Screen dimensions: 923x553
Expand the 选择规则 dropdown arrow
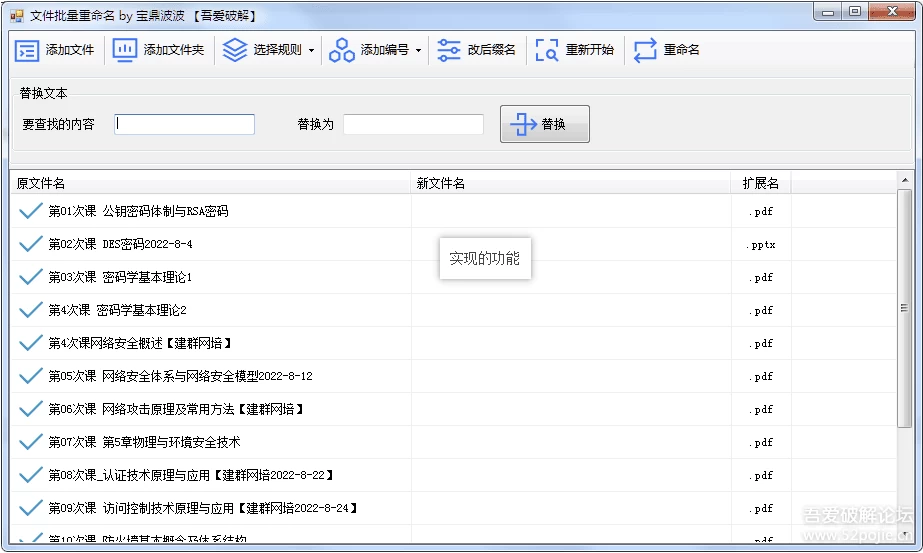[311, 51]
